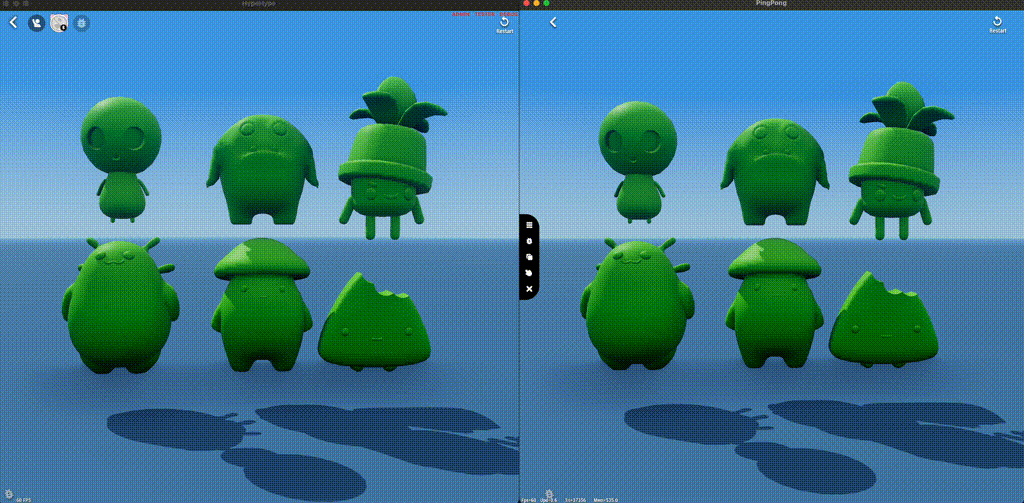The height and width of the screenshot is (503, 1024).
Task: Select the bitten triangle blob in PingPong window
Action: click(x=883, y=320)
